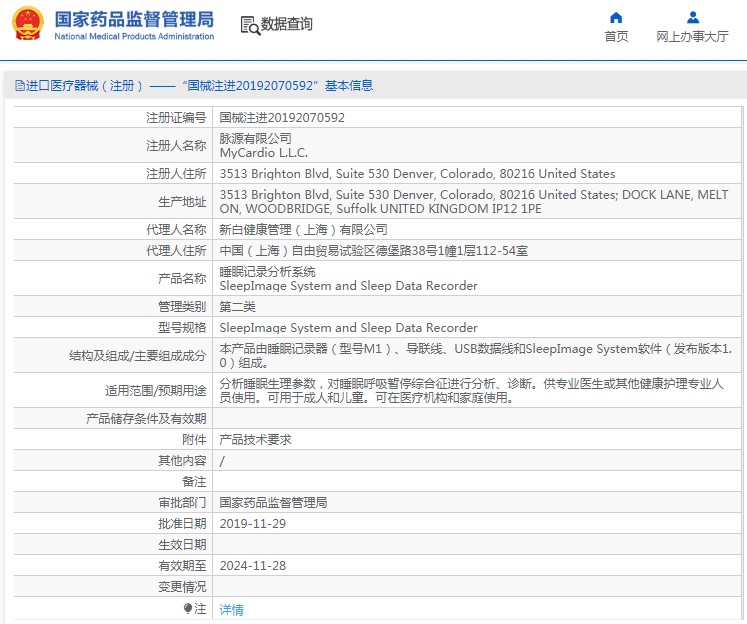Click the 生效日期 label
The width and height of the screenshot is (747, 624).
[x=182, y=545]
